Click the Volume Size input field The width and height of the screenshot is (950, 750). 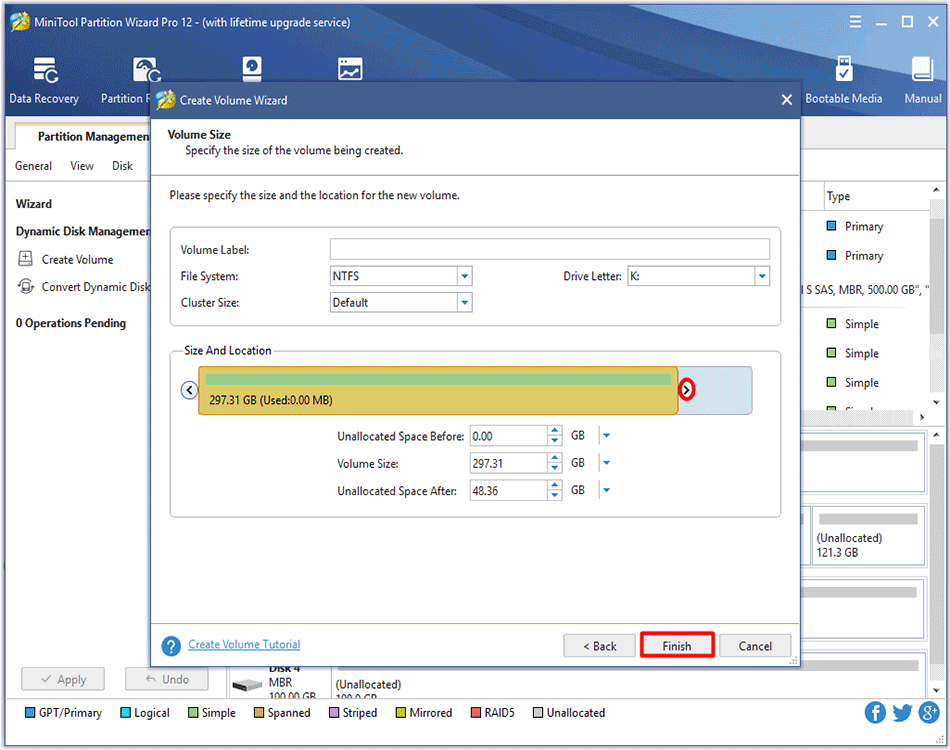click(x=509, y=463)
